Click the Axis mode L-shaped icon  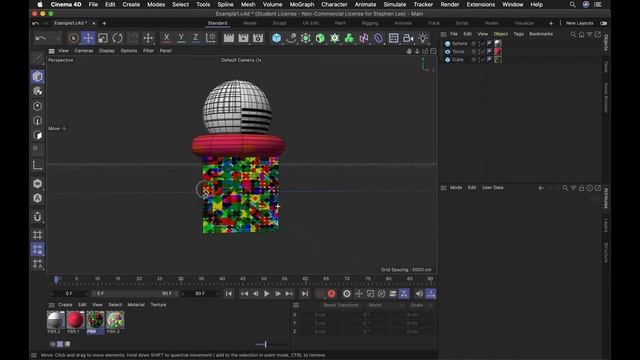tap(38, 165)
